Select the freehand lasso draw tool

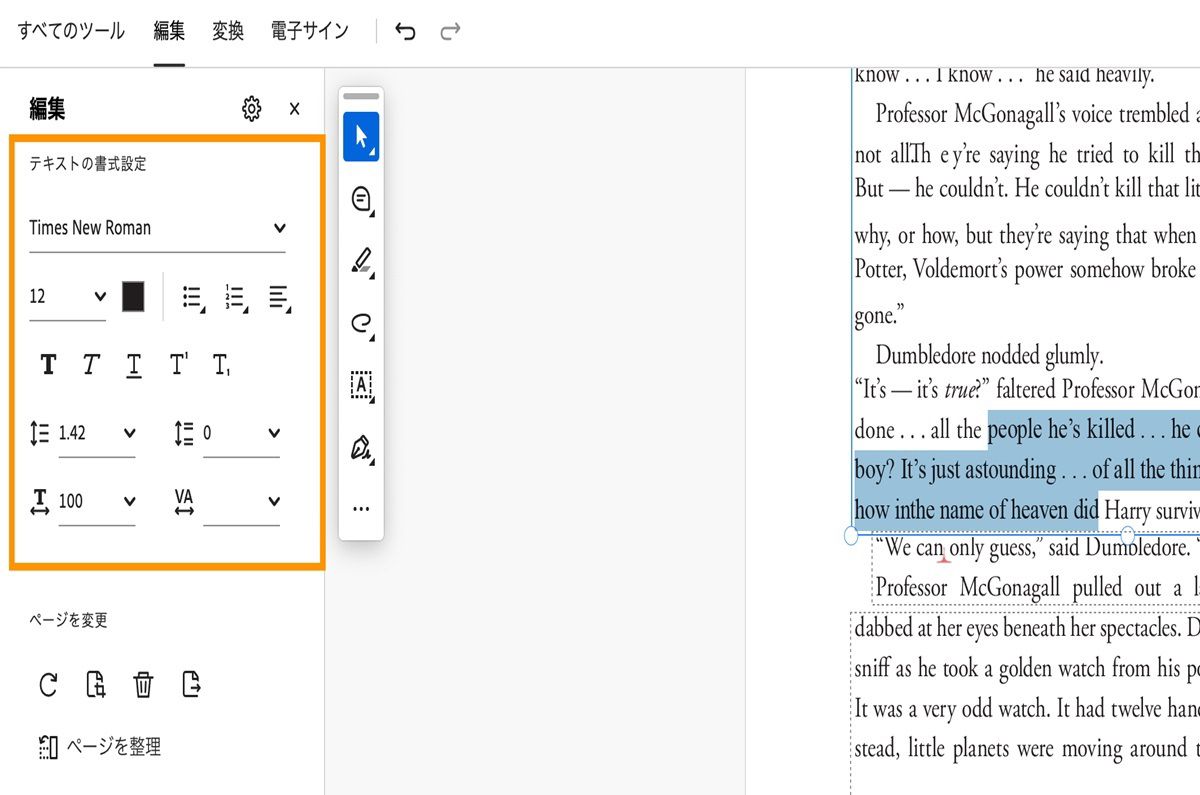[x=361, y=323]
